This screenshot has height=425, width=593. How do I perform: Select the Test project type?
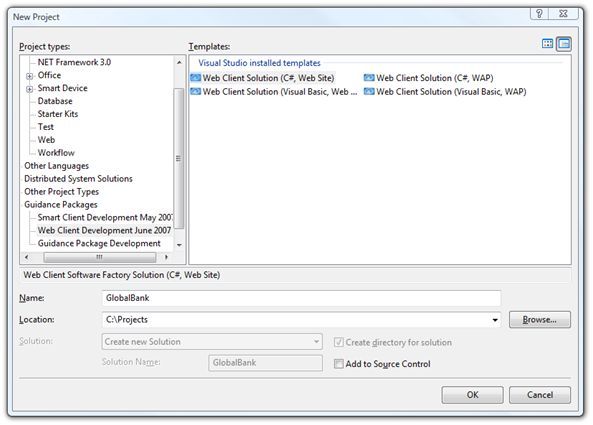click(x=45, y=127)
